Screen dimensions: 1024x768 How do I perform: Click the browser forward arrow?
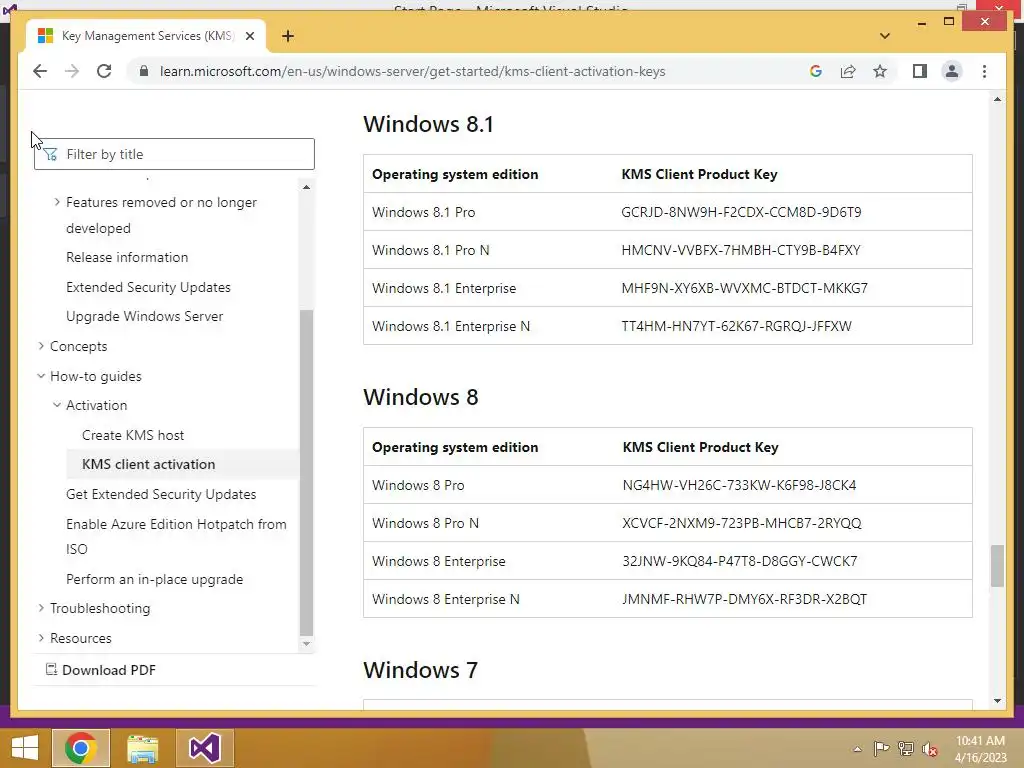[72, 71]
